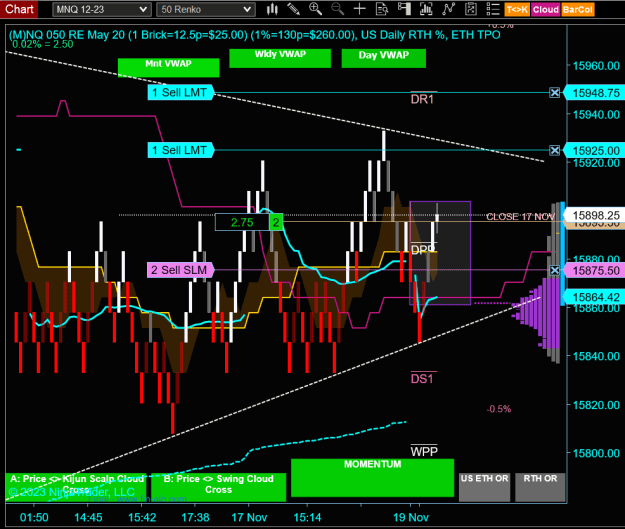The width and height of the screenshot is (625, 529).
Task: Click the 15864.42 cyan price marker
Action: (x=594, y=297)
